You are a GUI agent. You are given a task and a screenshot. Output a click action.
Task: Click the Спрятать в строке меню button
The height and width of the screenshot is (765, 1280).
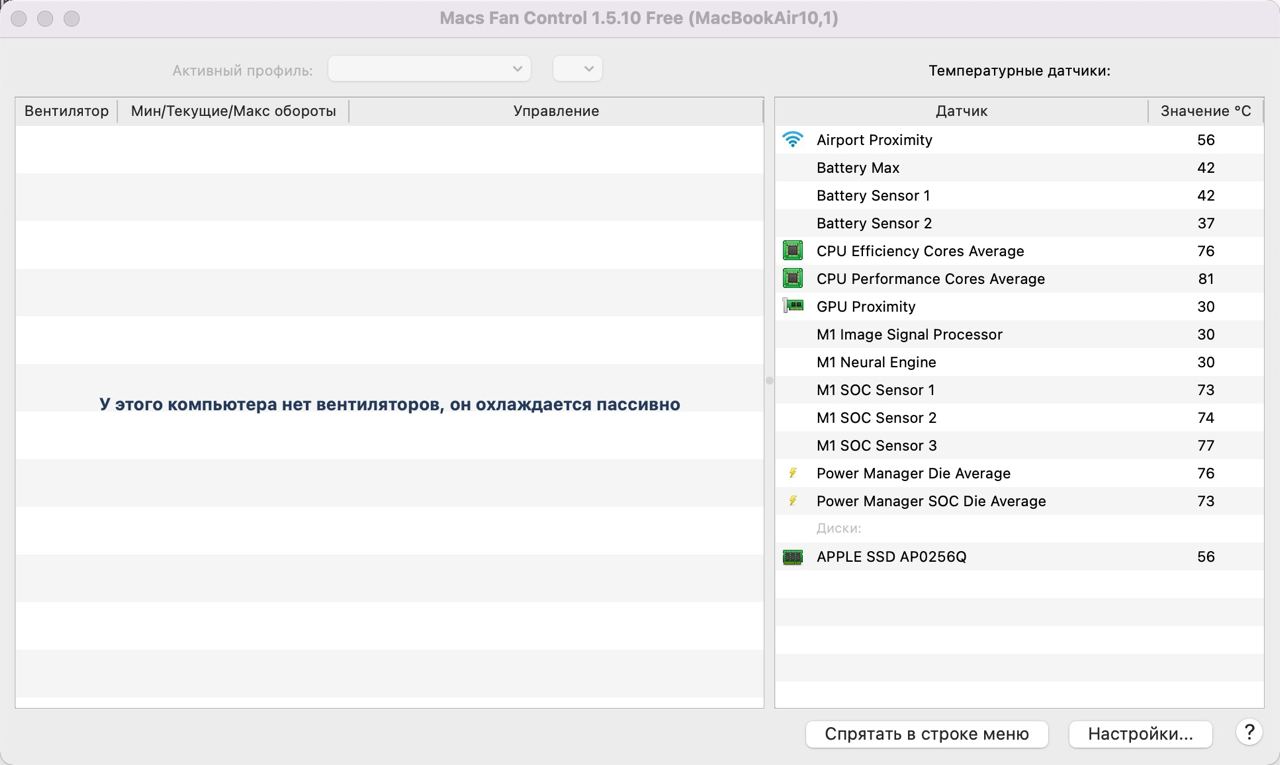pyautogui.click(x=926, y=734)
